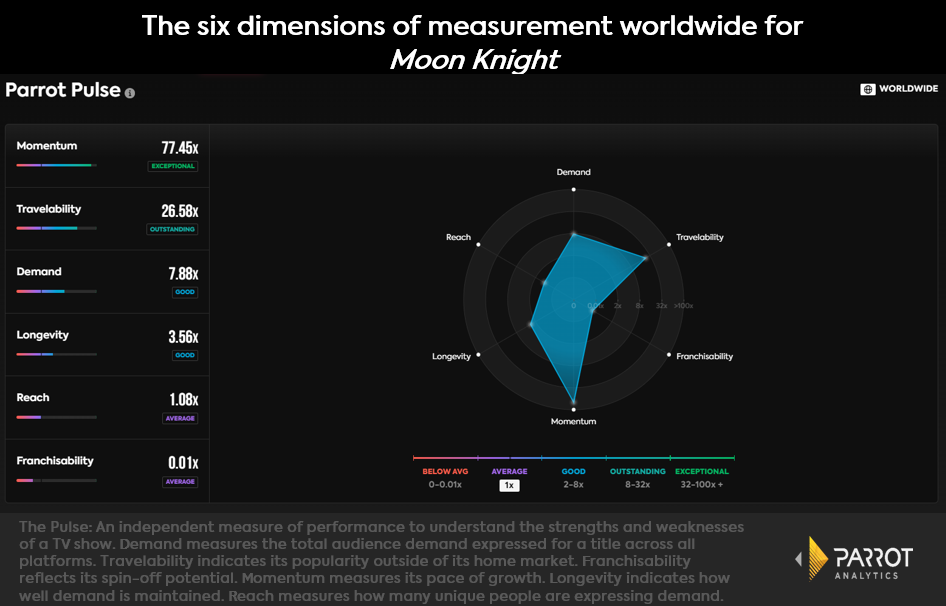Click the Momentum data point on radar chart

click(573, 401)
